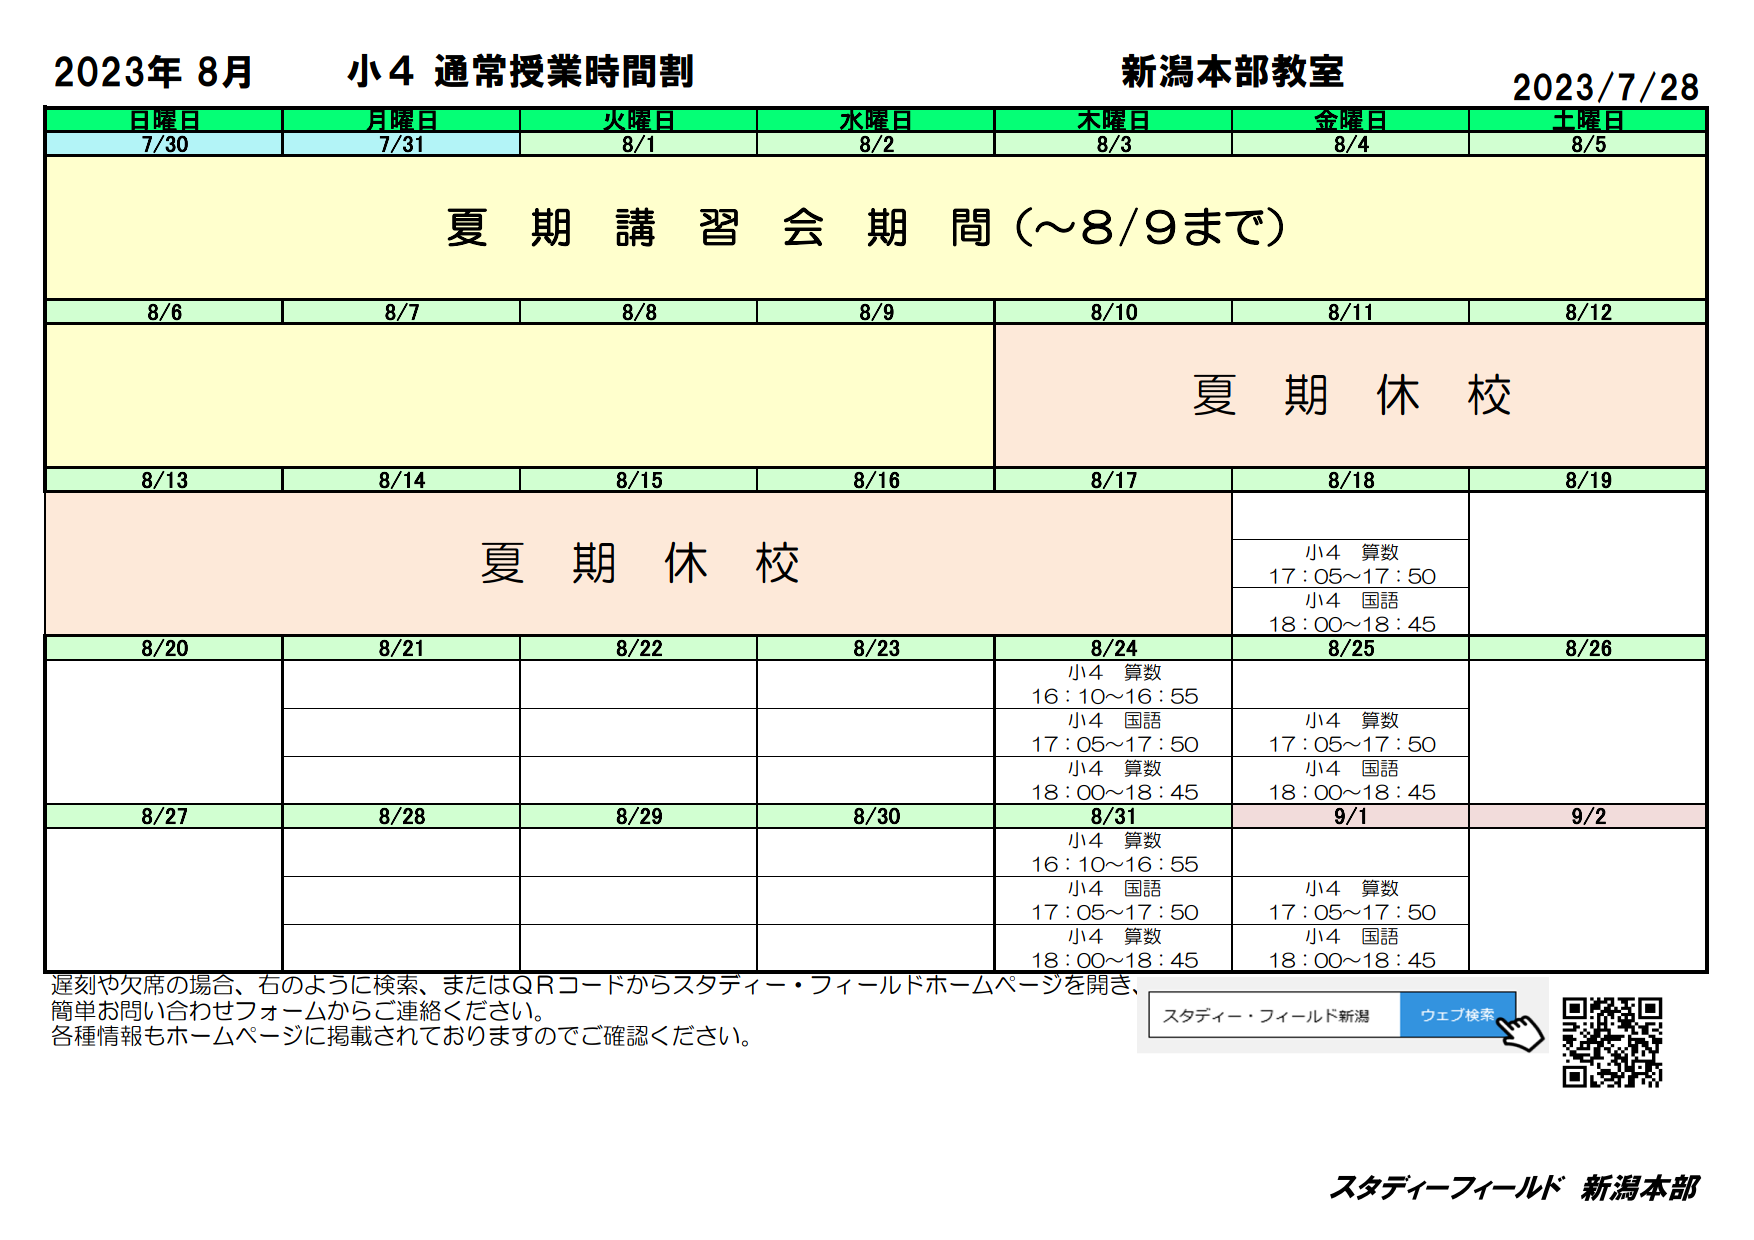Click the 8/1 date cell
The image size is (1754, 1240).
[638, 144]
